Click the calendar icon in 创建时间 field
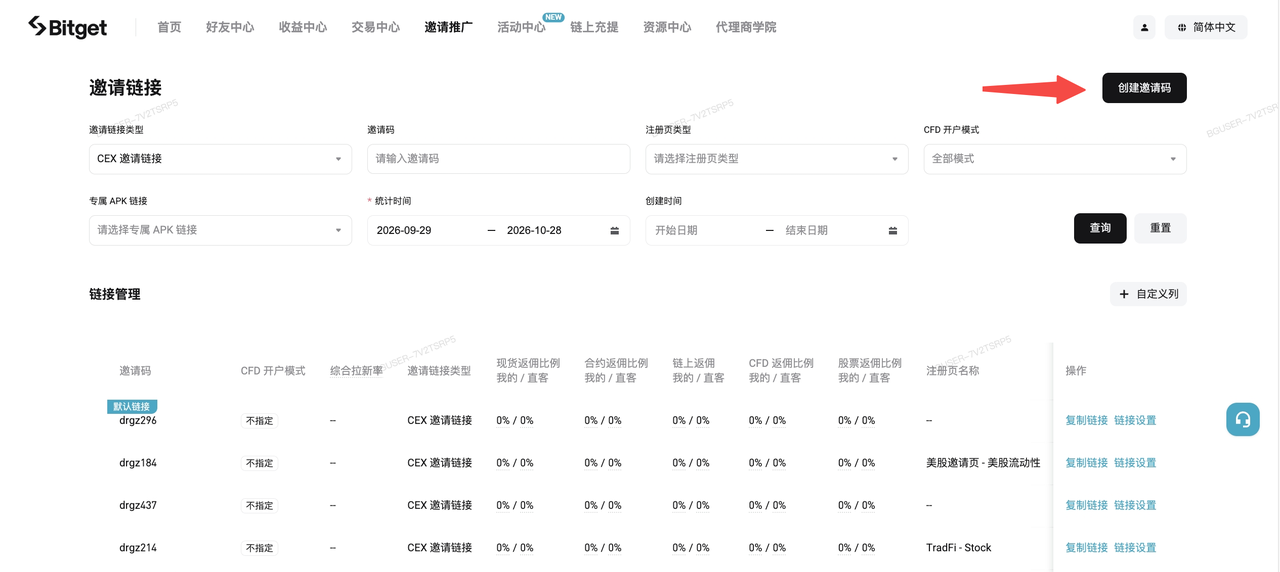 coord(892,230)
